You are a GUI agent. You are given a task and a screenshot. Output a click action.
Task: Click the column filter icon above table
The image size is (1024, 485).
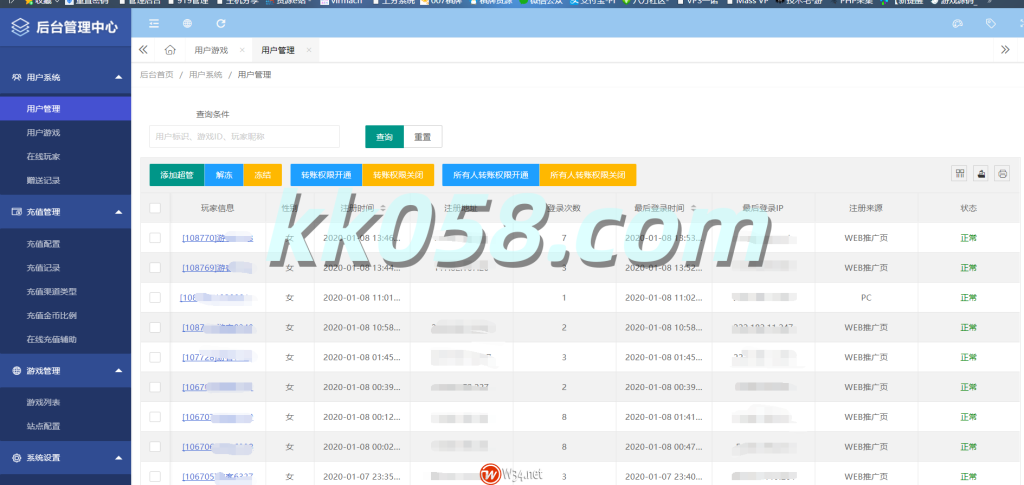[960, 174]
